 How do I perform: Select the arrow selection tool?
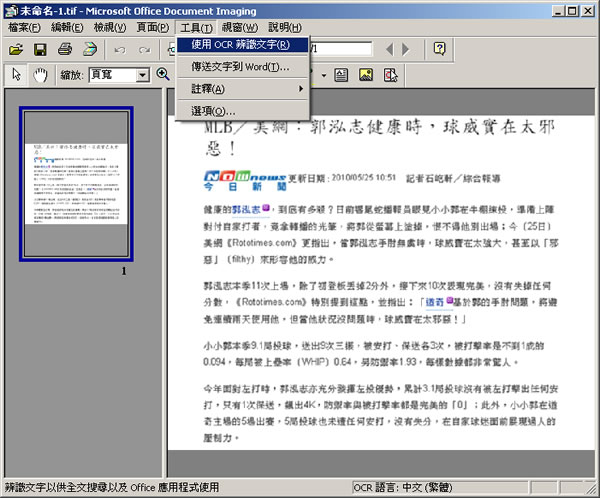[x=16, y=75]
